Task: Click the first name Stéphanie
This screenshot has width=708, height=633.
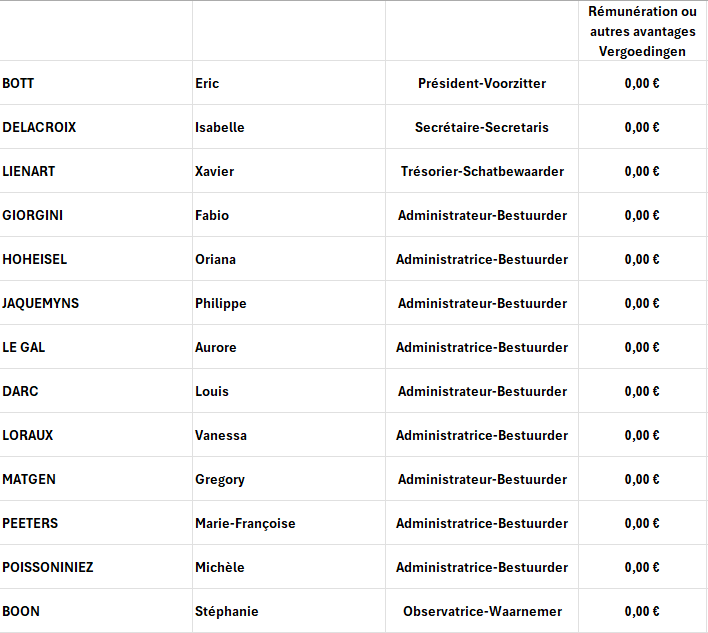Action: tap(227, 611)
